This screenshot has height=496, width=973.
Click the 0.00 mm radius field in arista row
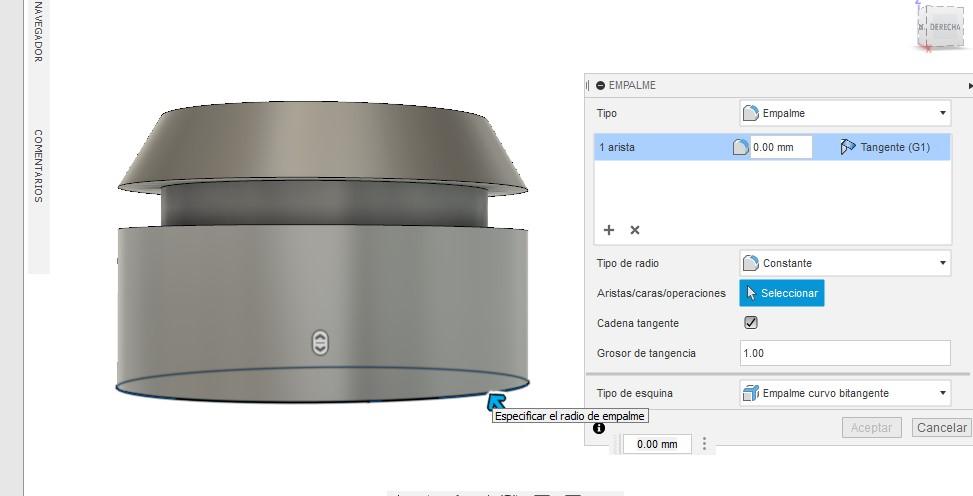(x=781, y=147)
